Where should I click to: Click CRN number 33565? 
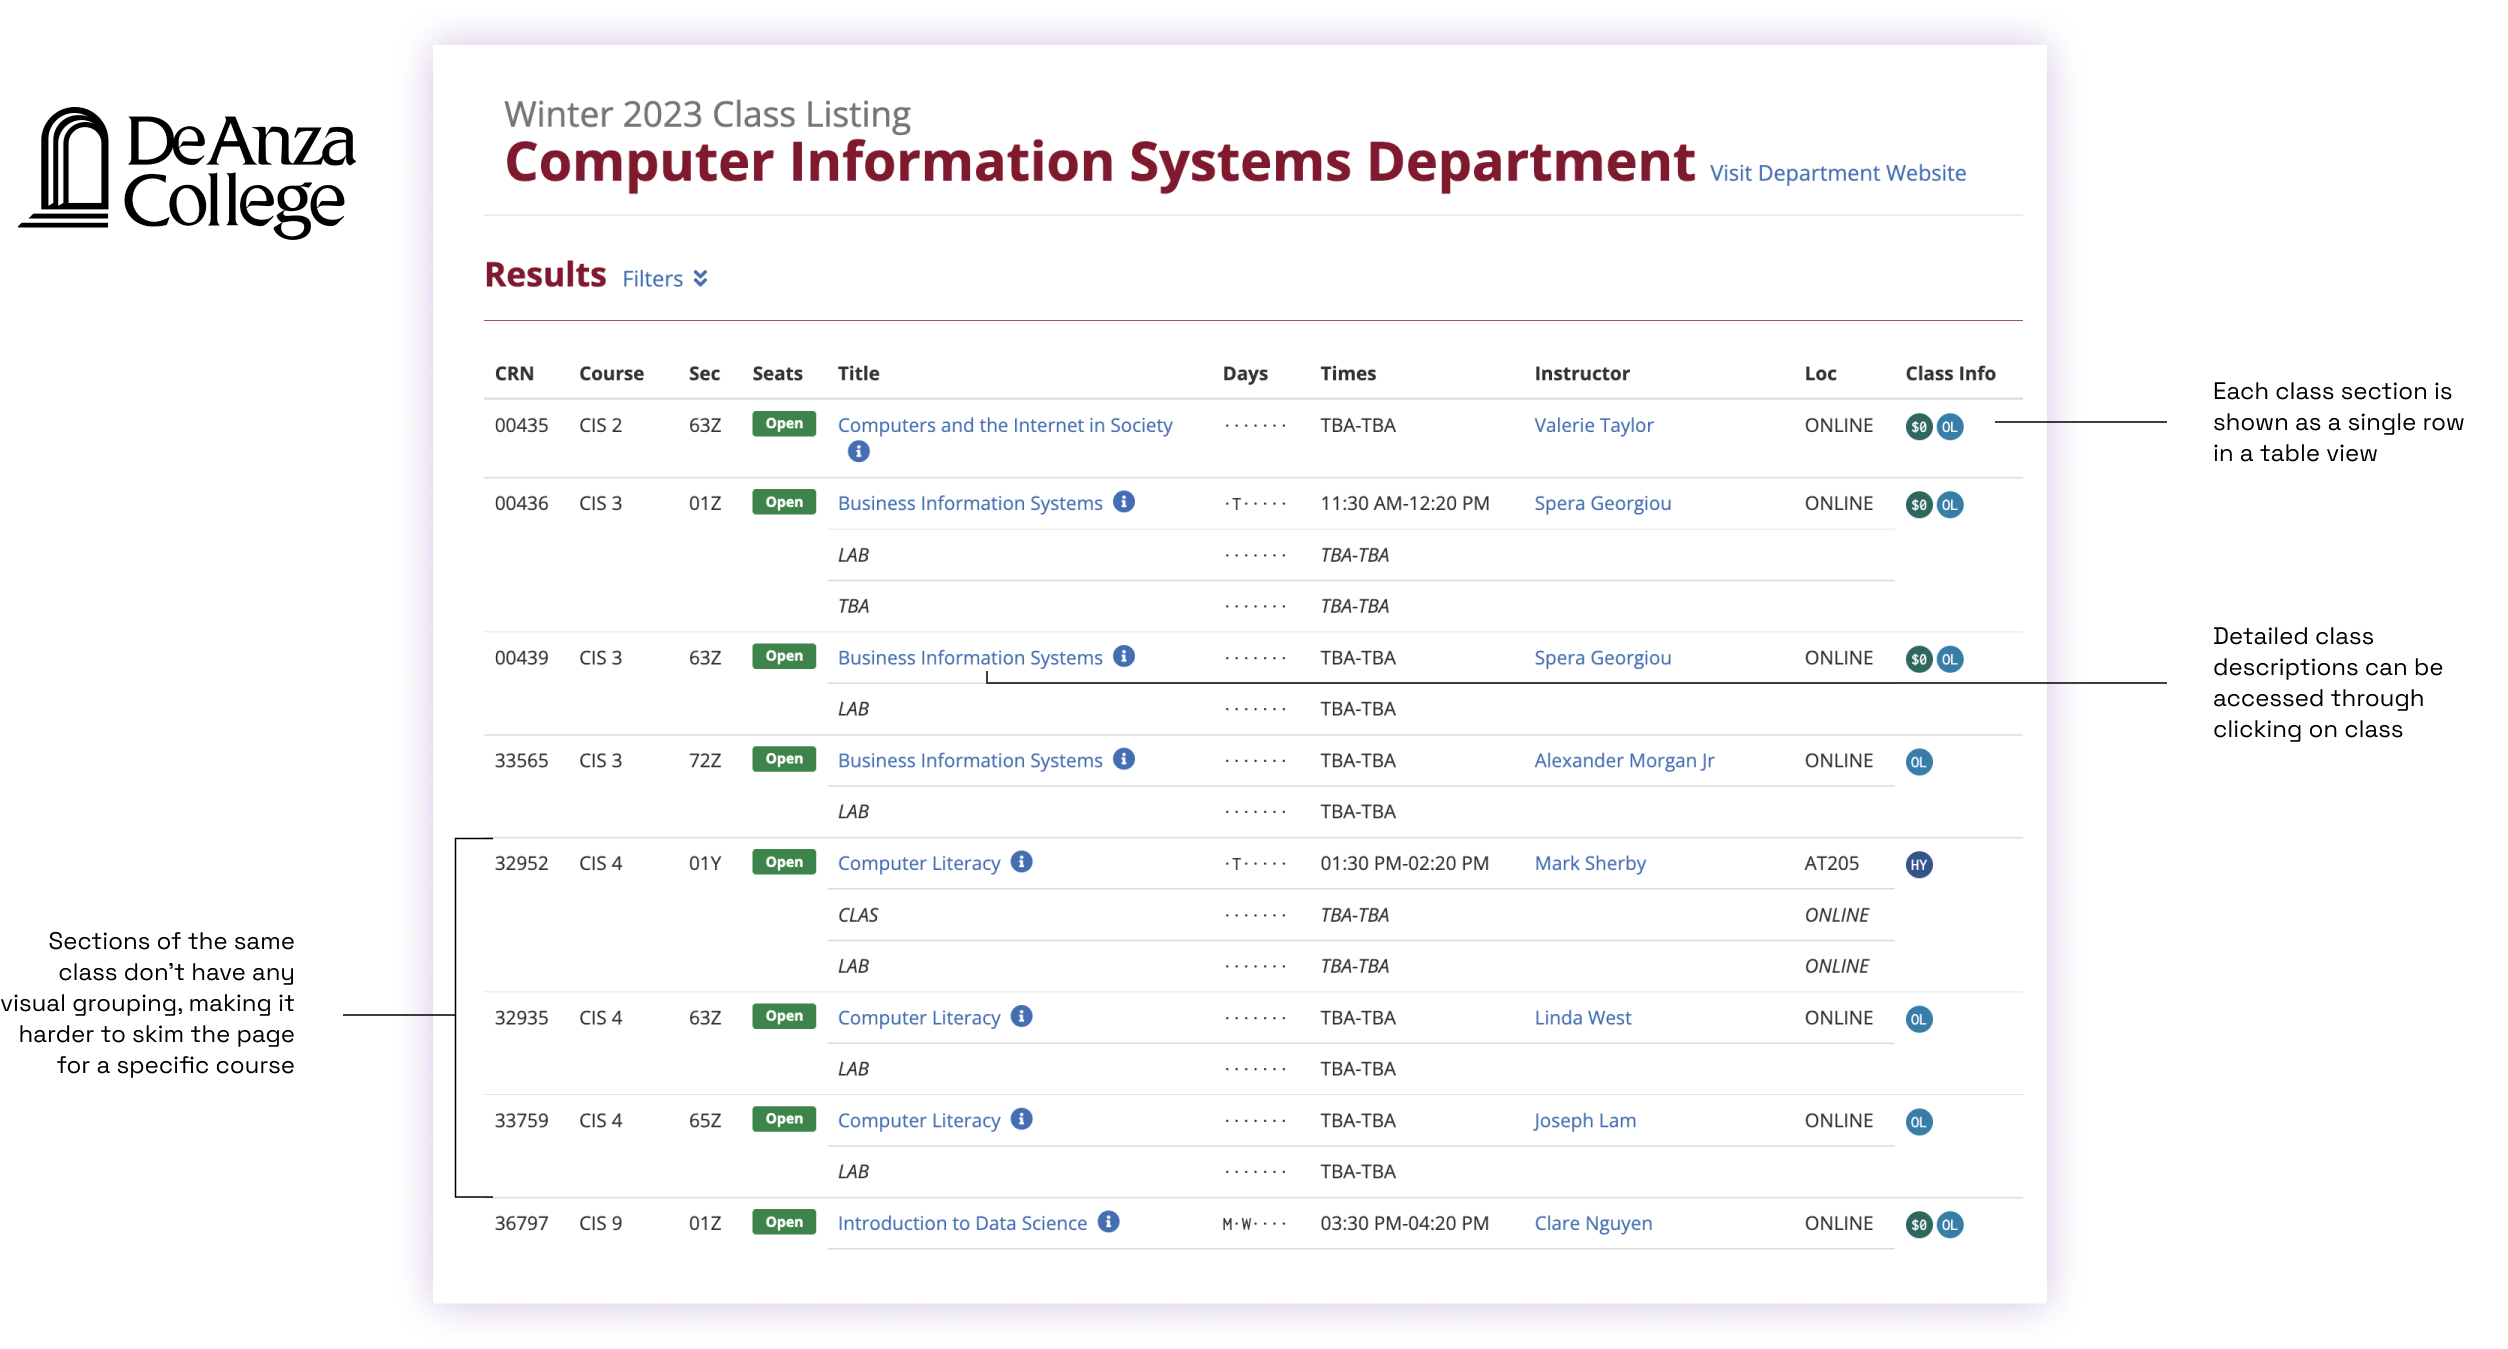tap(521, 760)
